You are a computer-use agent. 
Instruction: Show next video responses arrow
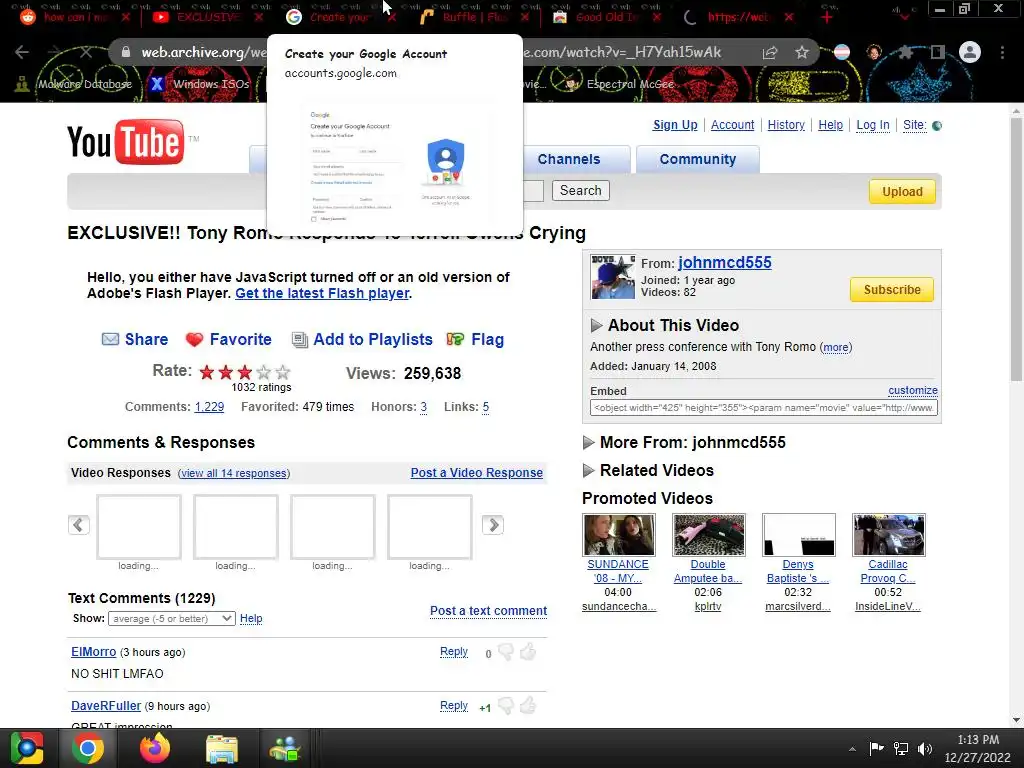click(493, 524)
